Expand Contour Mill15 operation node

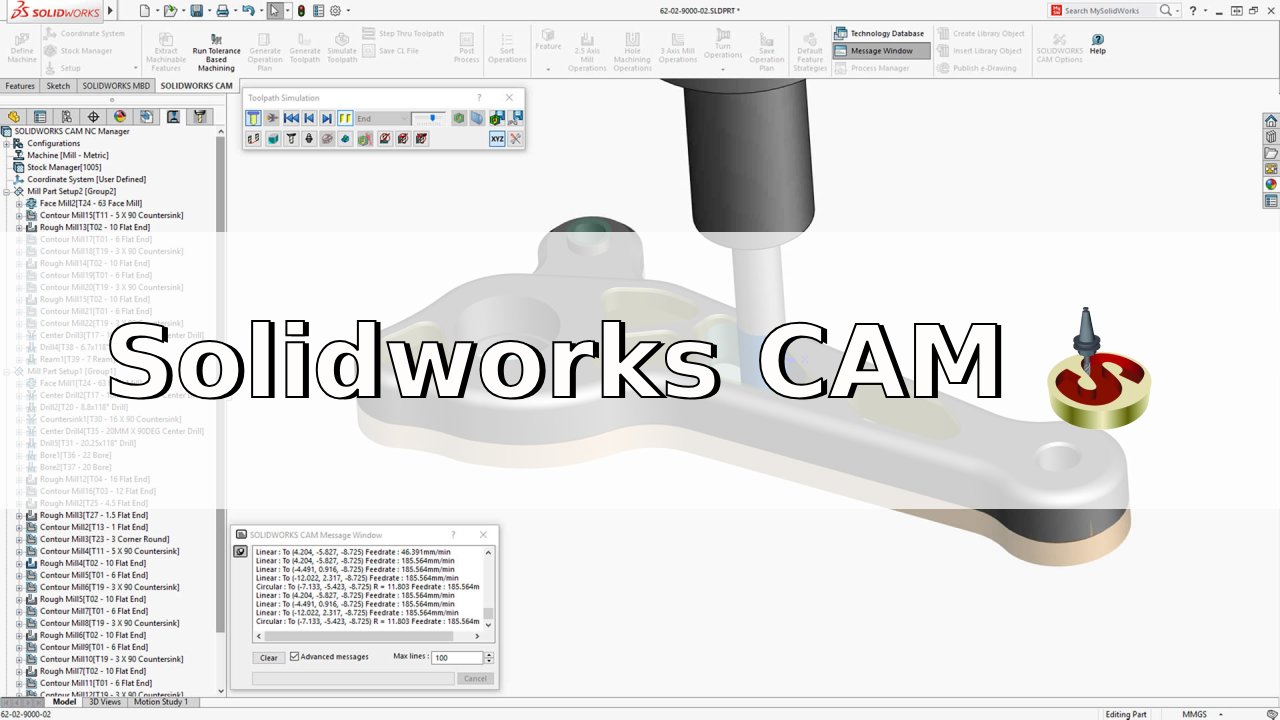pos(18,215)
